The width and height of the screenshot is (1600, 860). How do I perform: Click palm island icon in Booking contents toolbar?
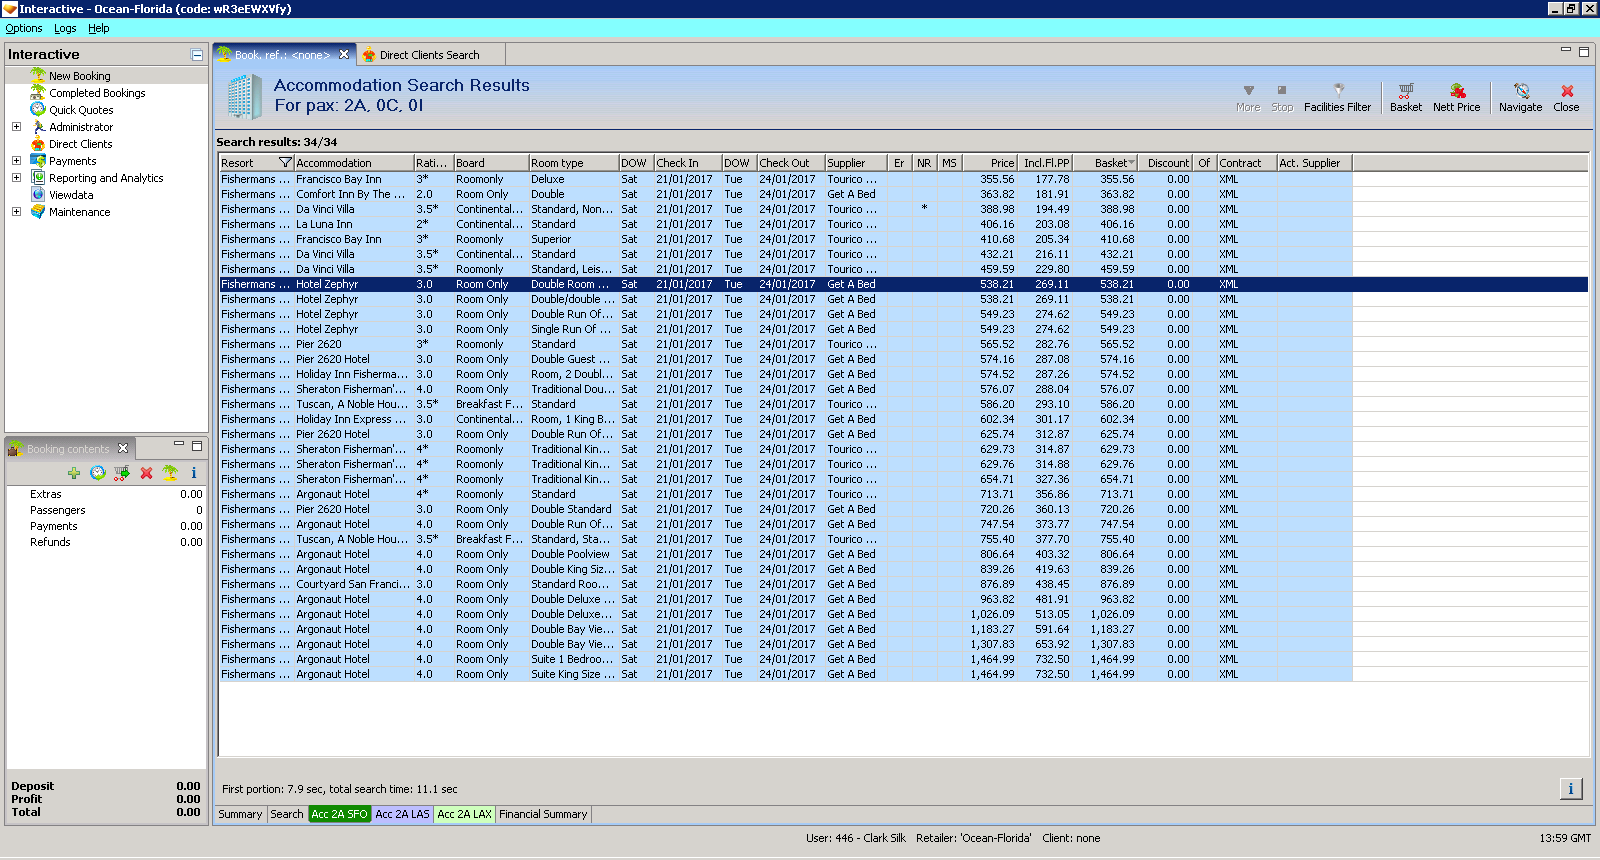(x=170, y=473)
